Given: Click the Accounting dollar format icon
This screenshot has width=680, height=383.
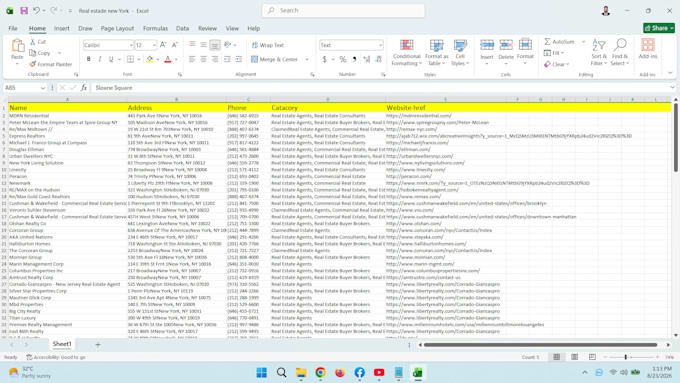Looking at the screenshot, I should pyautogui.click(x=324, y=59).
